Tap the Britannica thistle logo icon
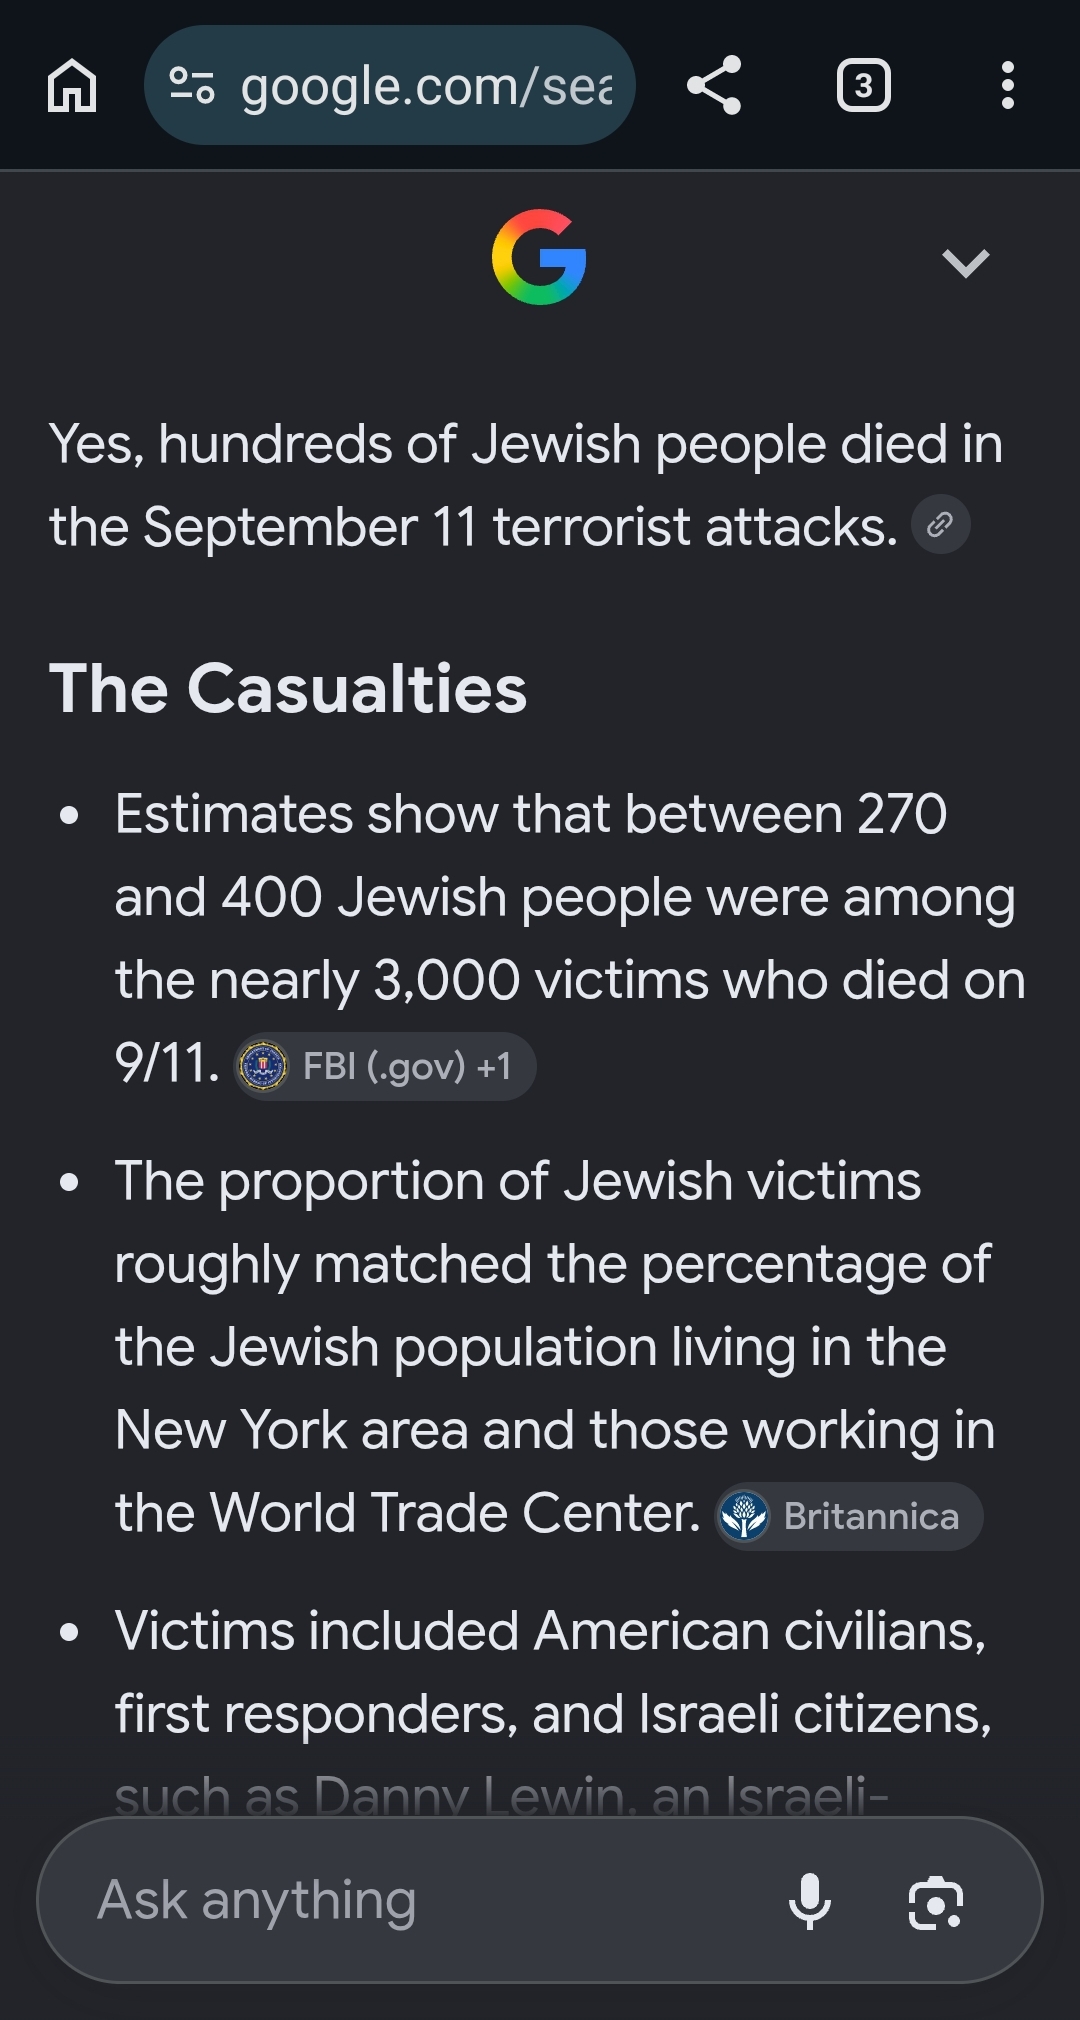1080x2020 pixels. [x=744, y=1516]
